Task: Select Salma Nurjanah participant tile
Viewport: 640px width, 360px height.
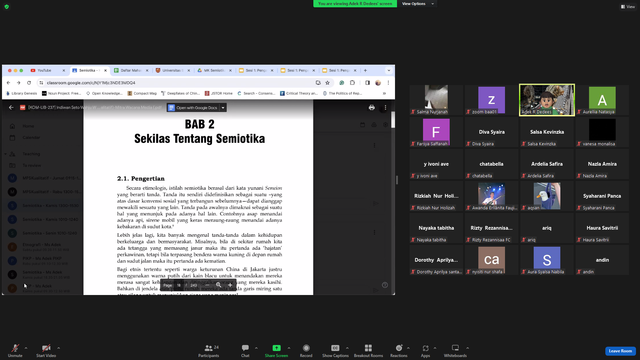Action: (436, 100)
